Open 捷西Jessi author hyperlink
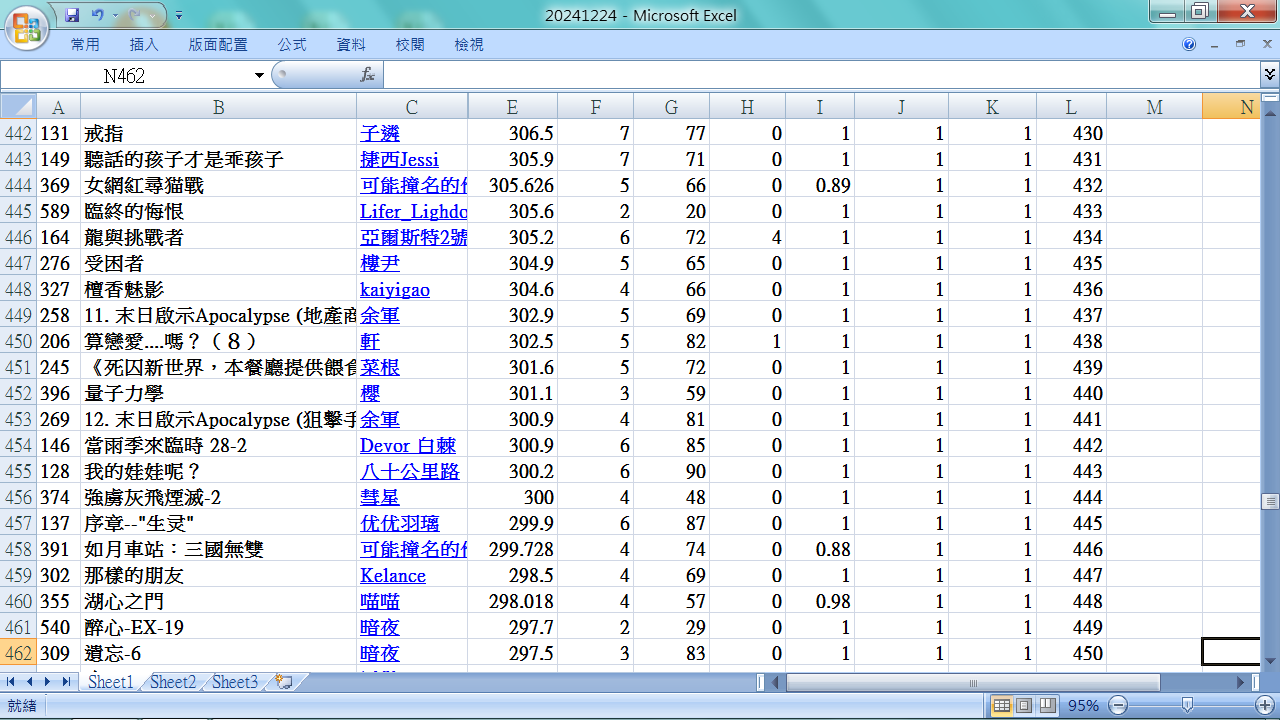This screenshot has width=1280, height=720. pos(399,159)
